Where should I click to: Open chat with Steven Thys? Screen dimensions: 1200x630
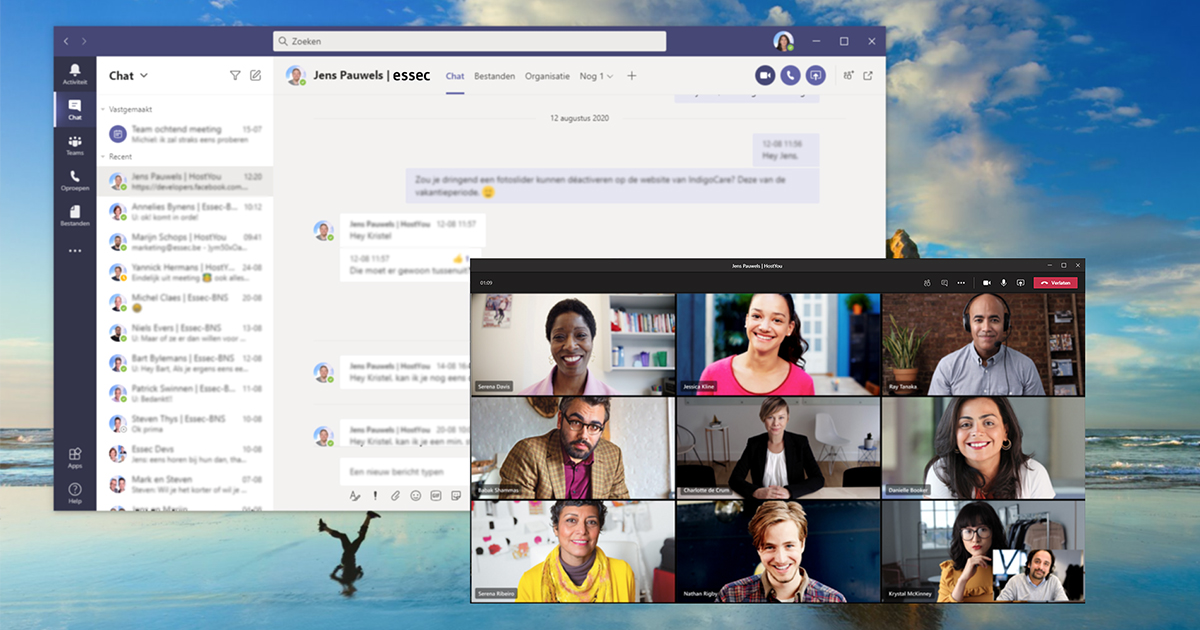pos(185,424)
